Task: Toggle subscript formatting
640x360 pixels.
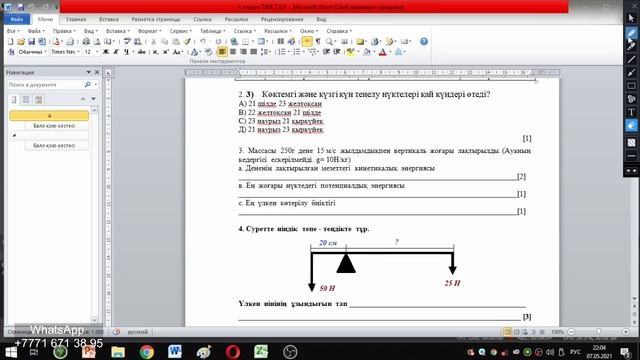Action: [156, 52]
